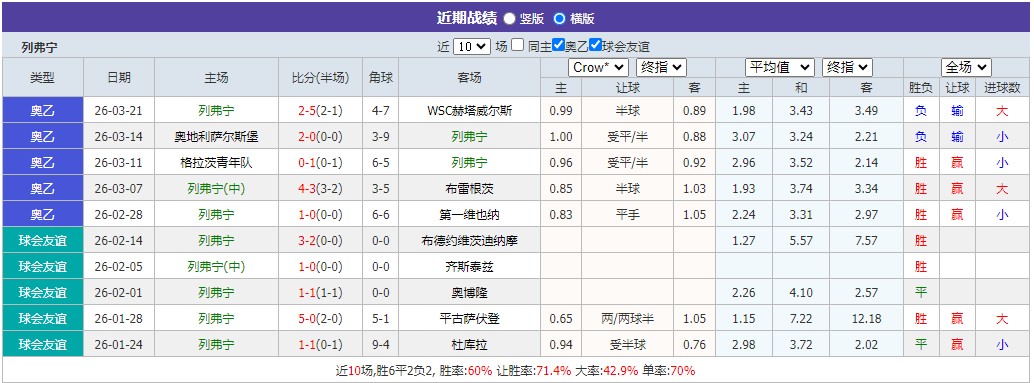Viewport: 1034px width, 383px height.
Task: Open home team 奥地利萨尔斯堡
Action: pos(216,136)
